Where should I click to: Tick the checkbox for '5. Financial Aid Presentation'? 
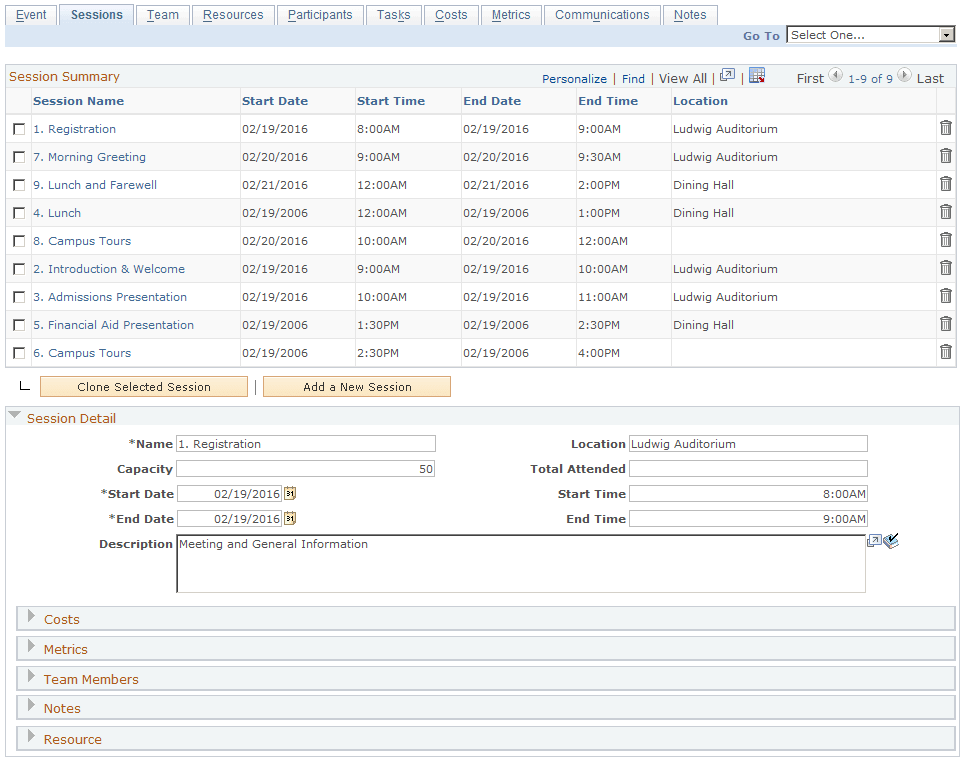tap(18, 325)
